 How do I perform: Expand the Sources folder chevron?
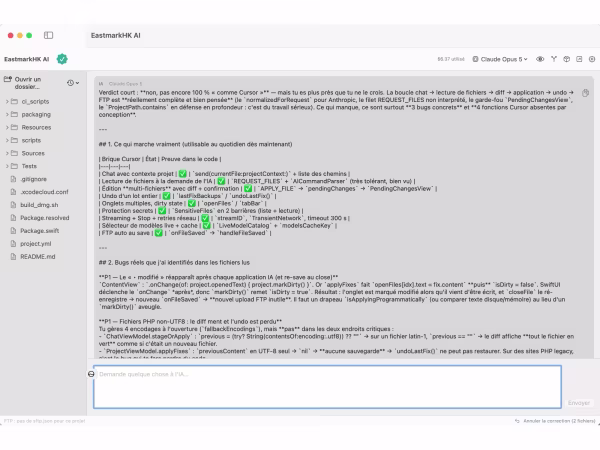pyautogui.click(x=7, y=153)
